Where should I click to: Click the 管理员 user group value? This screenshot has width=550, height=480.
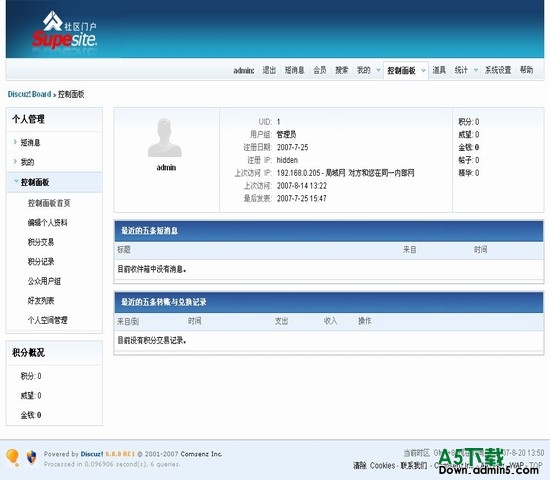coord(286,135)
